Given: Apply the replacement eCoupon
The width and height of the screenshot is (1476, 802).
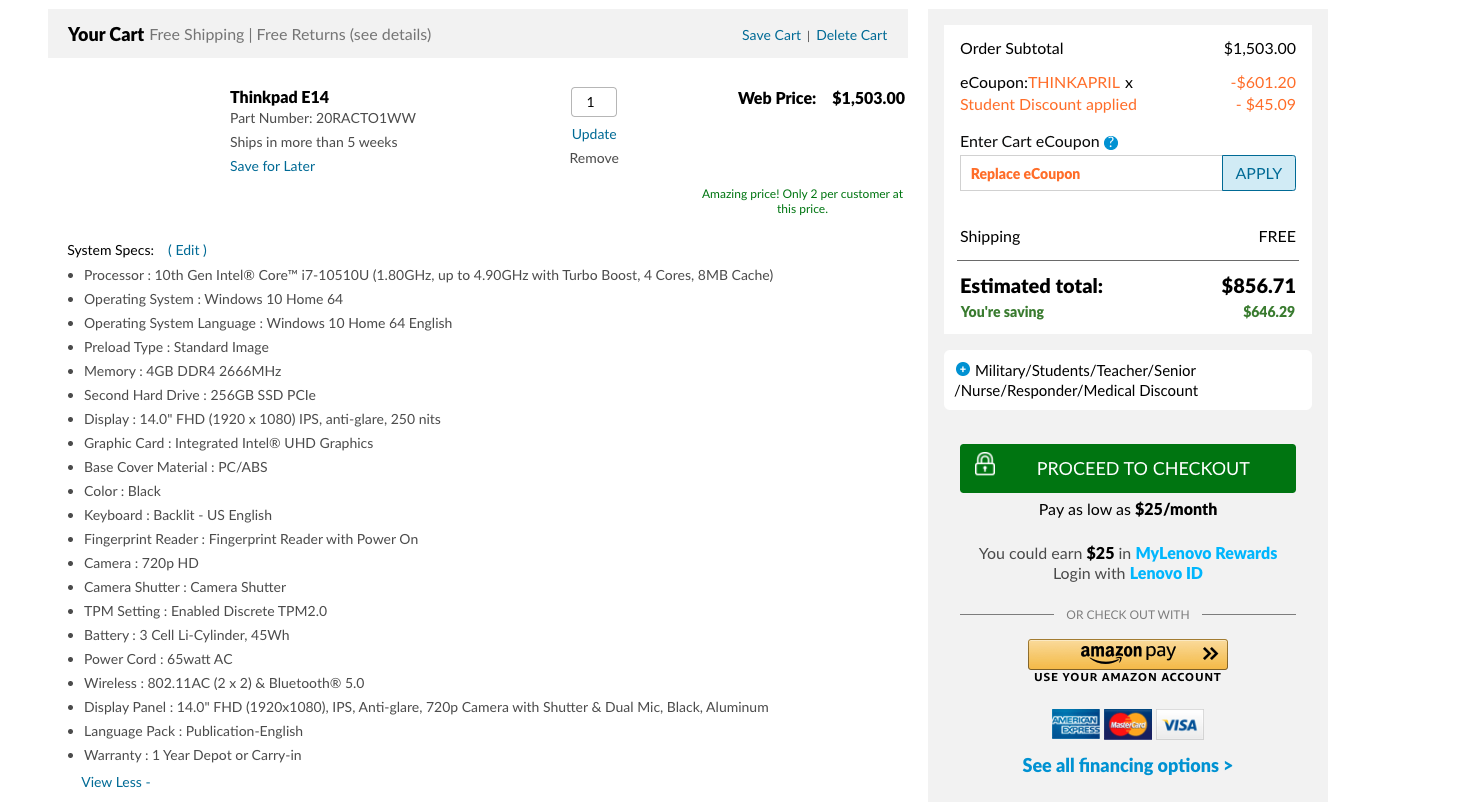Looking at the screenshot, I should pyautogui.click(x=1258, y=172).
